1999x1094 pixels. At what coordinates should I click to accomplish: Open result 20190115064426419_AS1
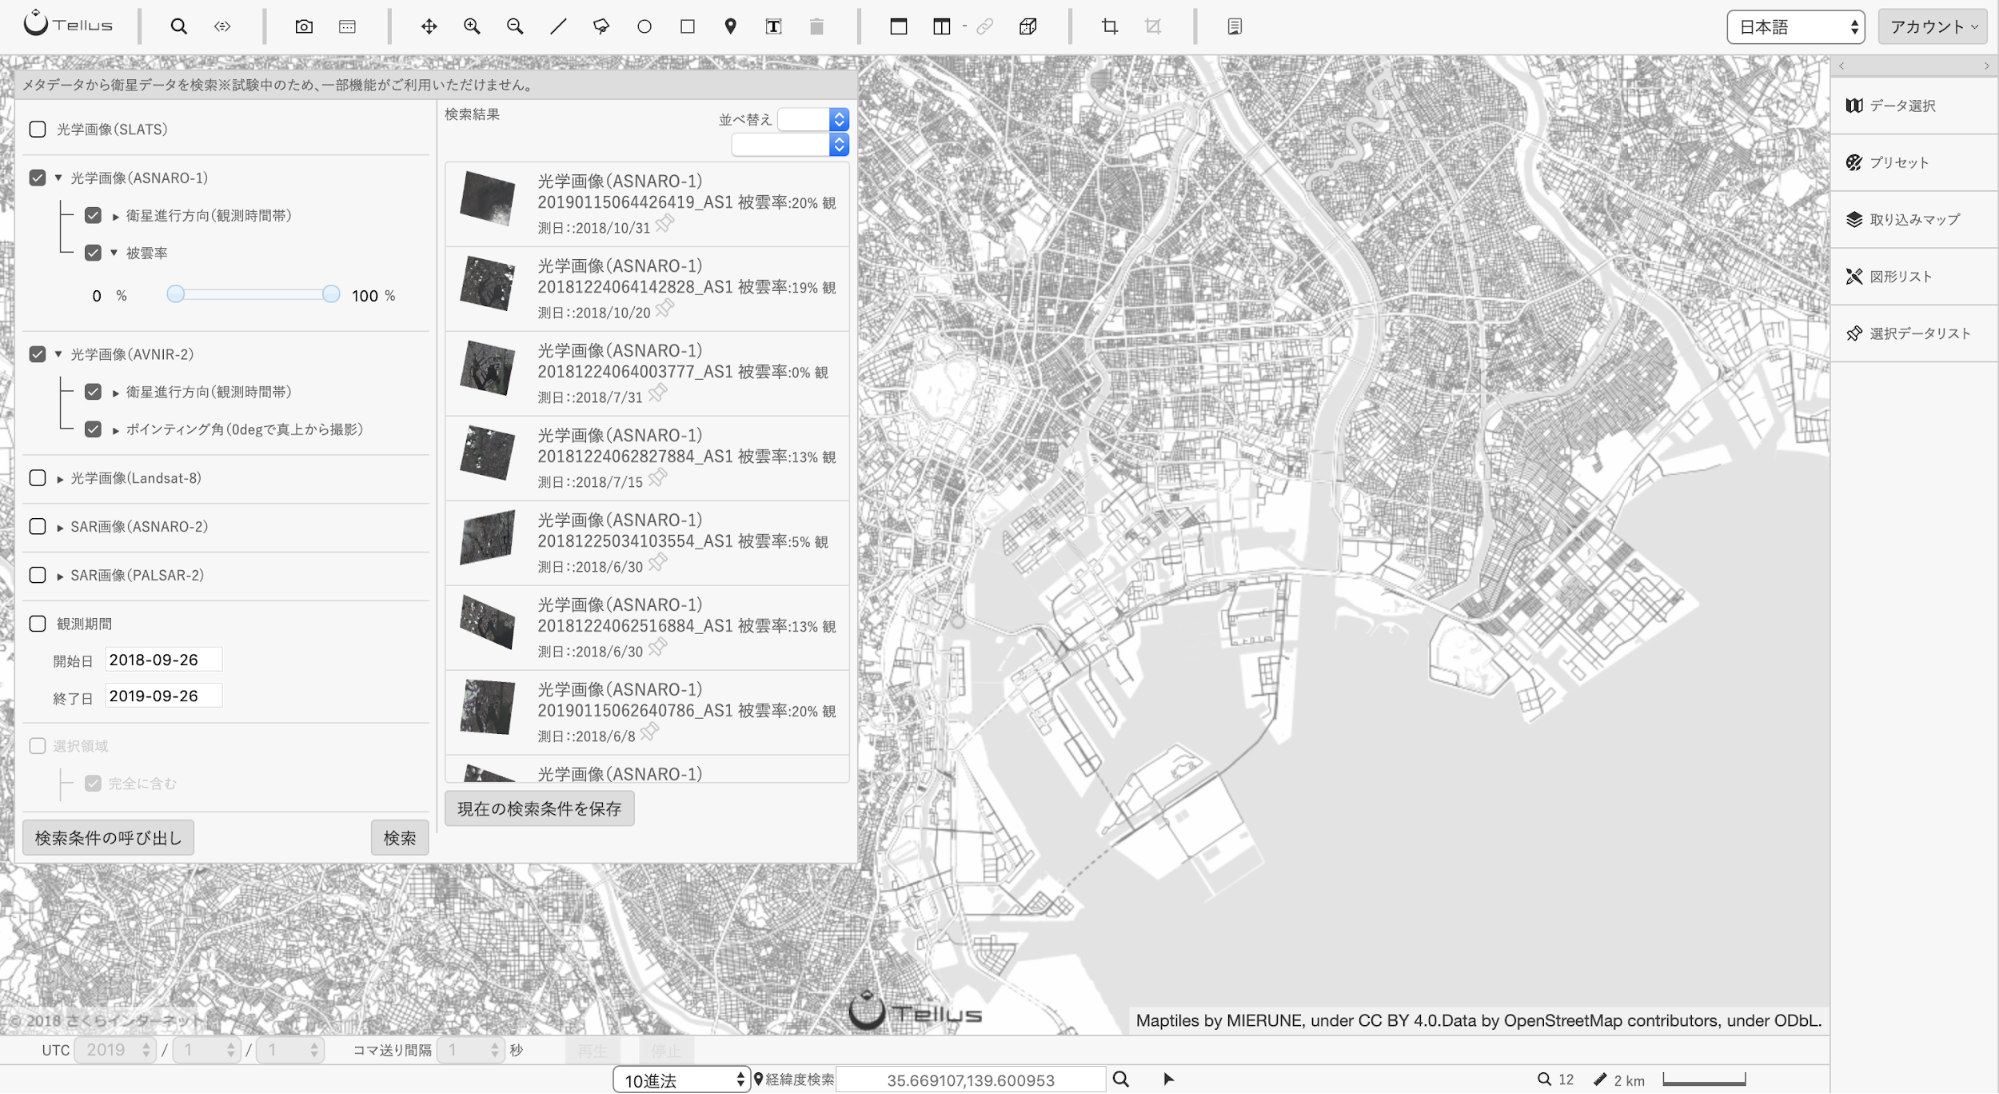[647, 204]
